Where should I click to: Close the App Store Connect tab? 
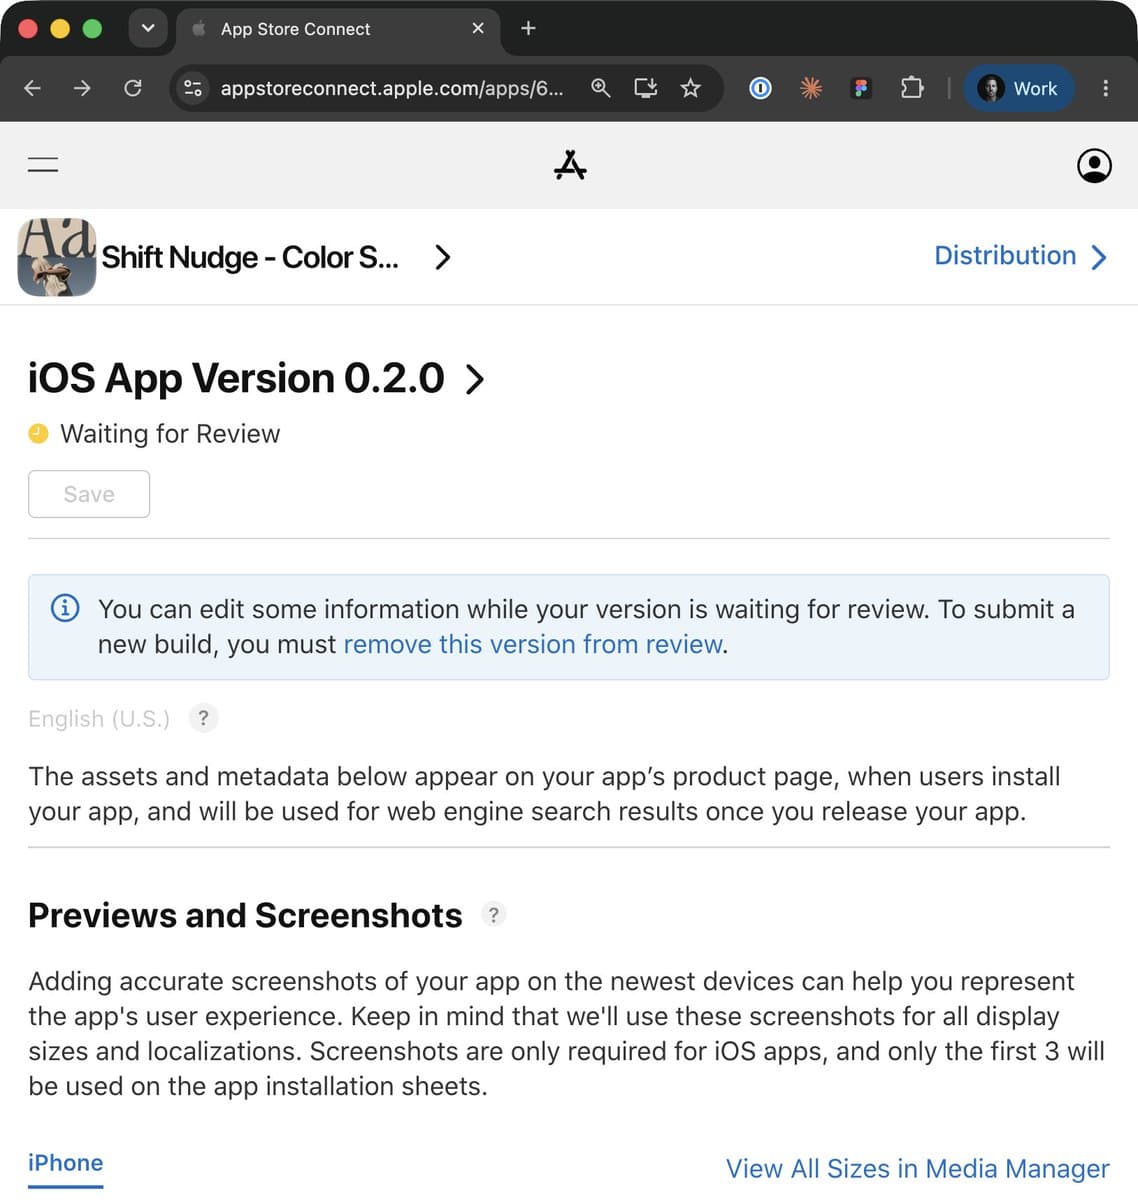click(478, 28)
